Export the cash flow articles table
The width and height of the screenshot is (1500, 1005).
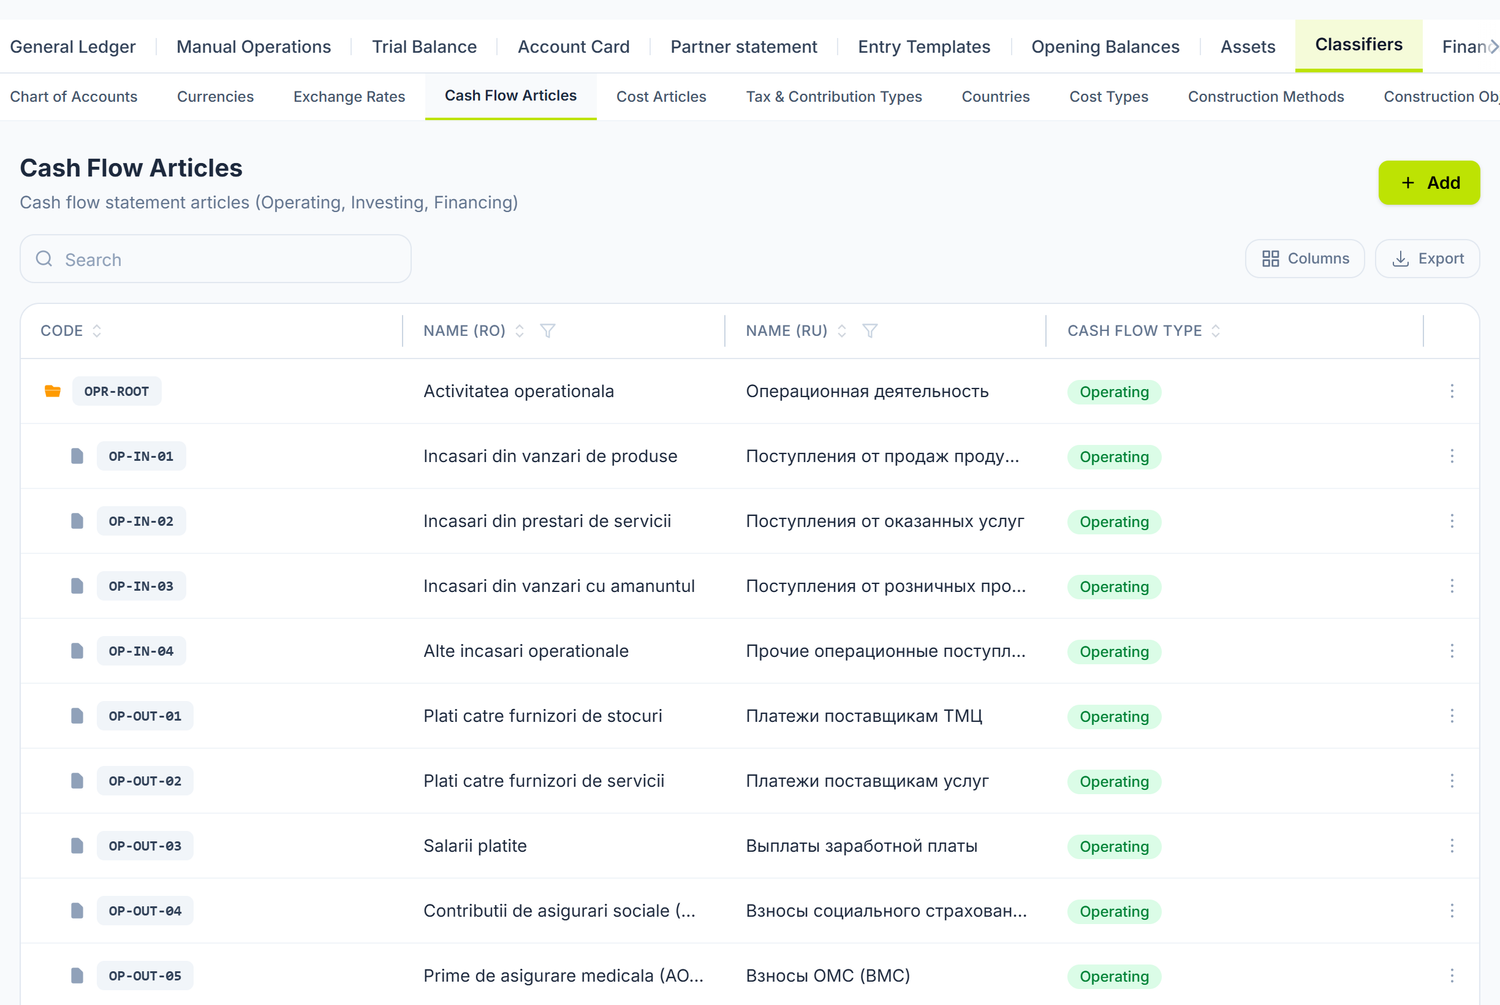[x=1427, y=259]
